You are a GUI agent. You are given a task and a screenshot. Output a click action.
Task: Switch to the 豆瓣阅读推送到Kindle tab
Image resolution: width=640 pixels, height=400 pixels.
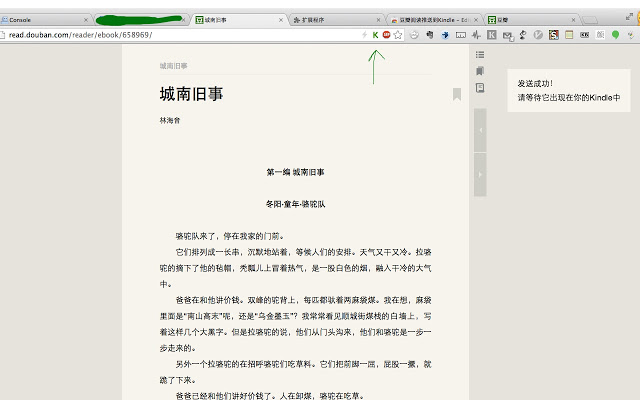[434, 20]
